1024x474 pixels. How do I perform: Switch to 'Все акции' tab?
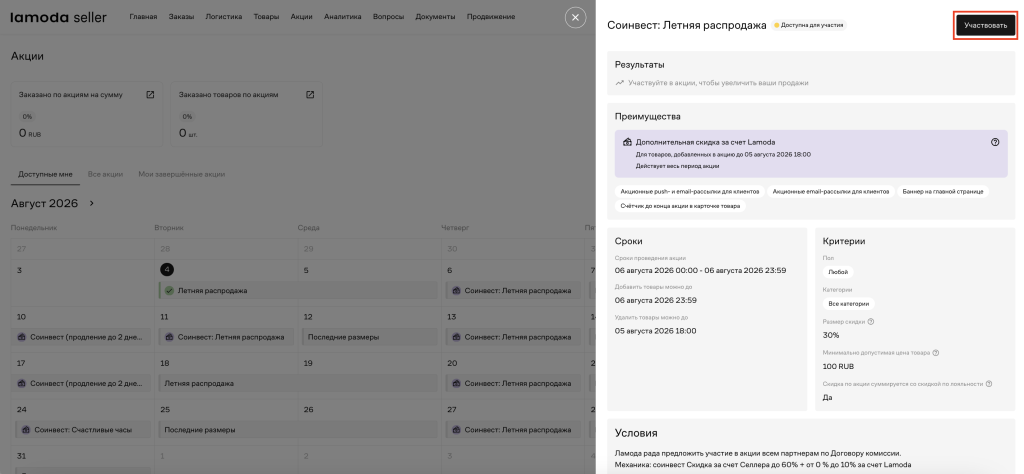pos(105,174)
